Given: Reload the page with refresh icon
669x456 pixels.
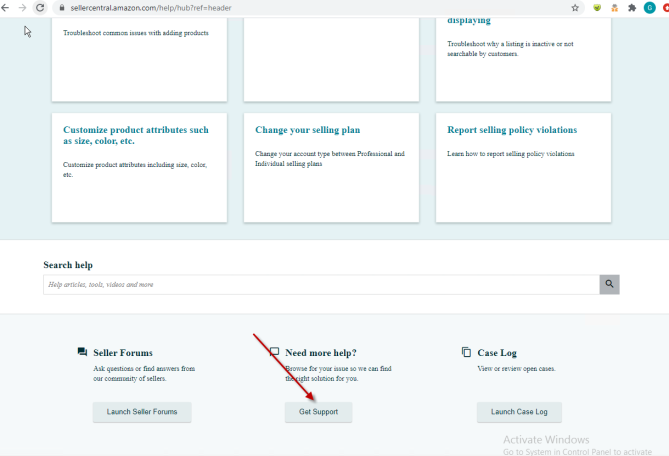Looking at the screenshot, I should click(x=40, y=8).
